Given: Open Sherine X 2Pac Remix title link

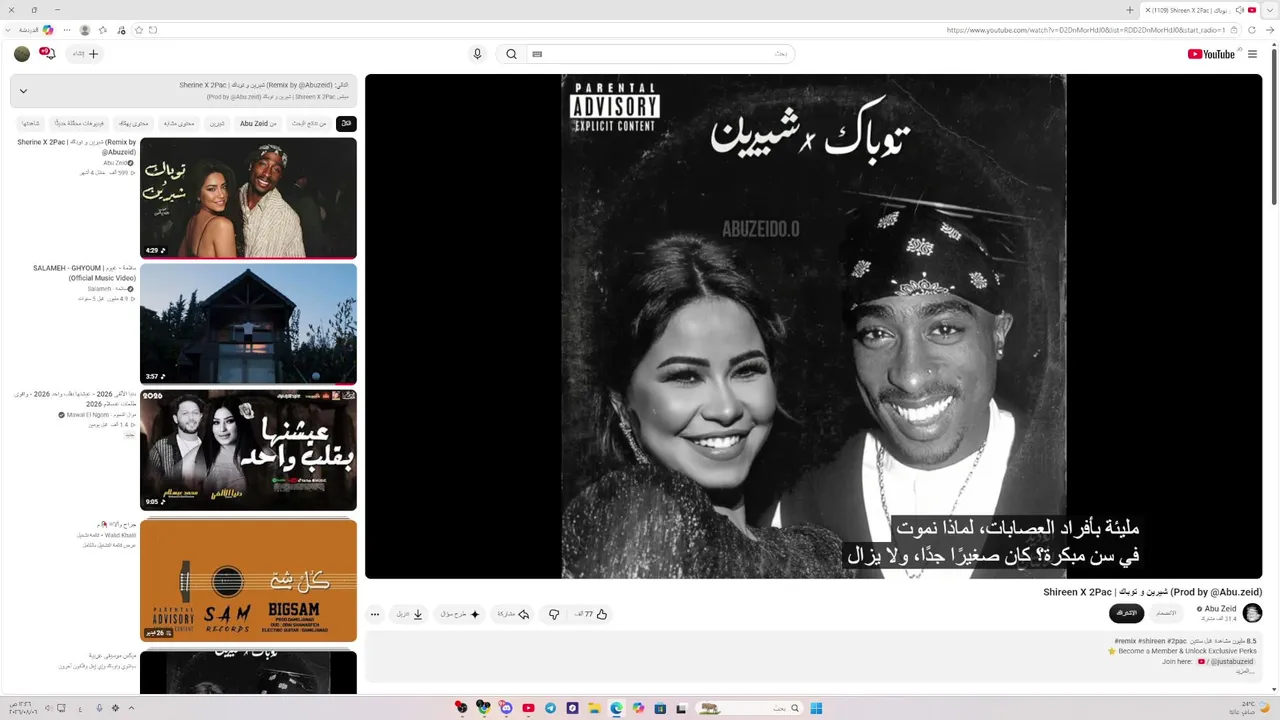Looking at the screenshot, I should click(77, 147).
